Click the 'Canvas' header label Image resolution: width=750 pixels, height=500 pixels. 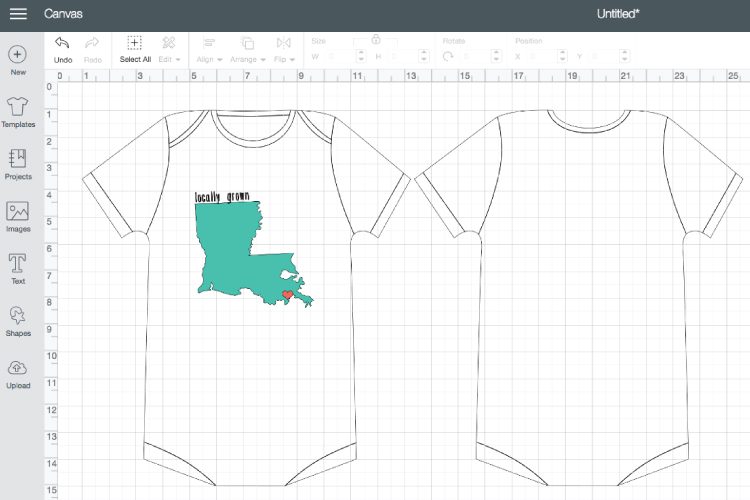point(63,13)
